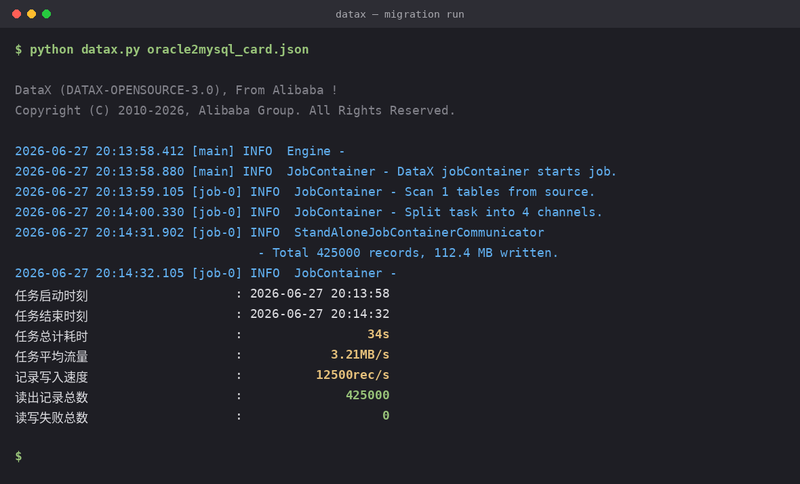Click the yellow minimize window button
This screenshot has height=484, width=800.
pos(32,14)
